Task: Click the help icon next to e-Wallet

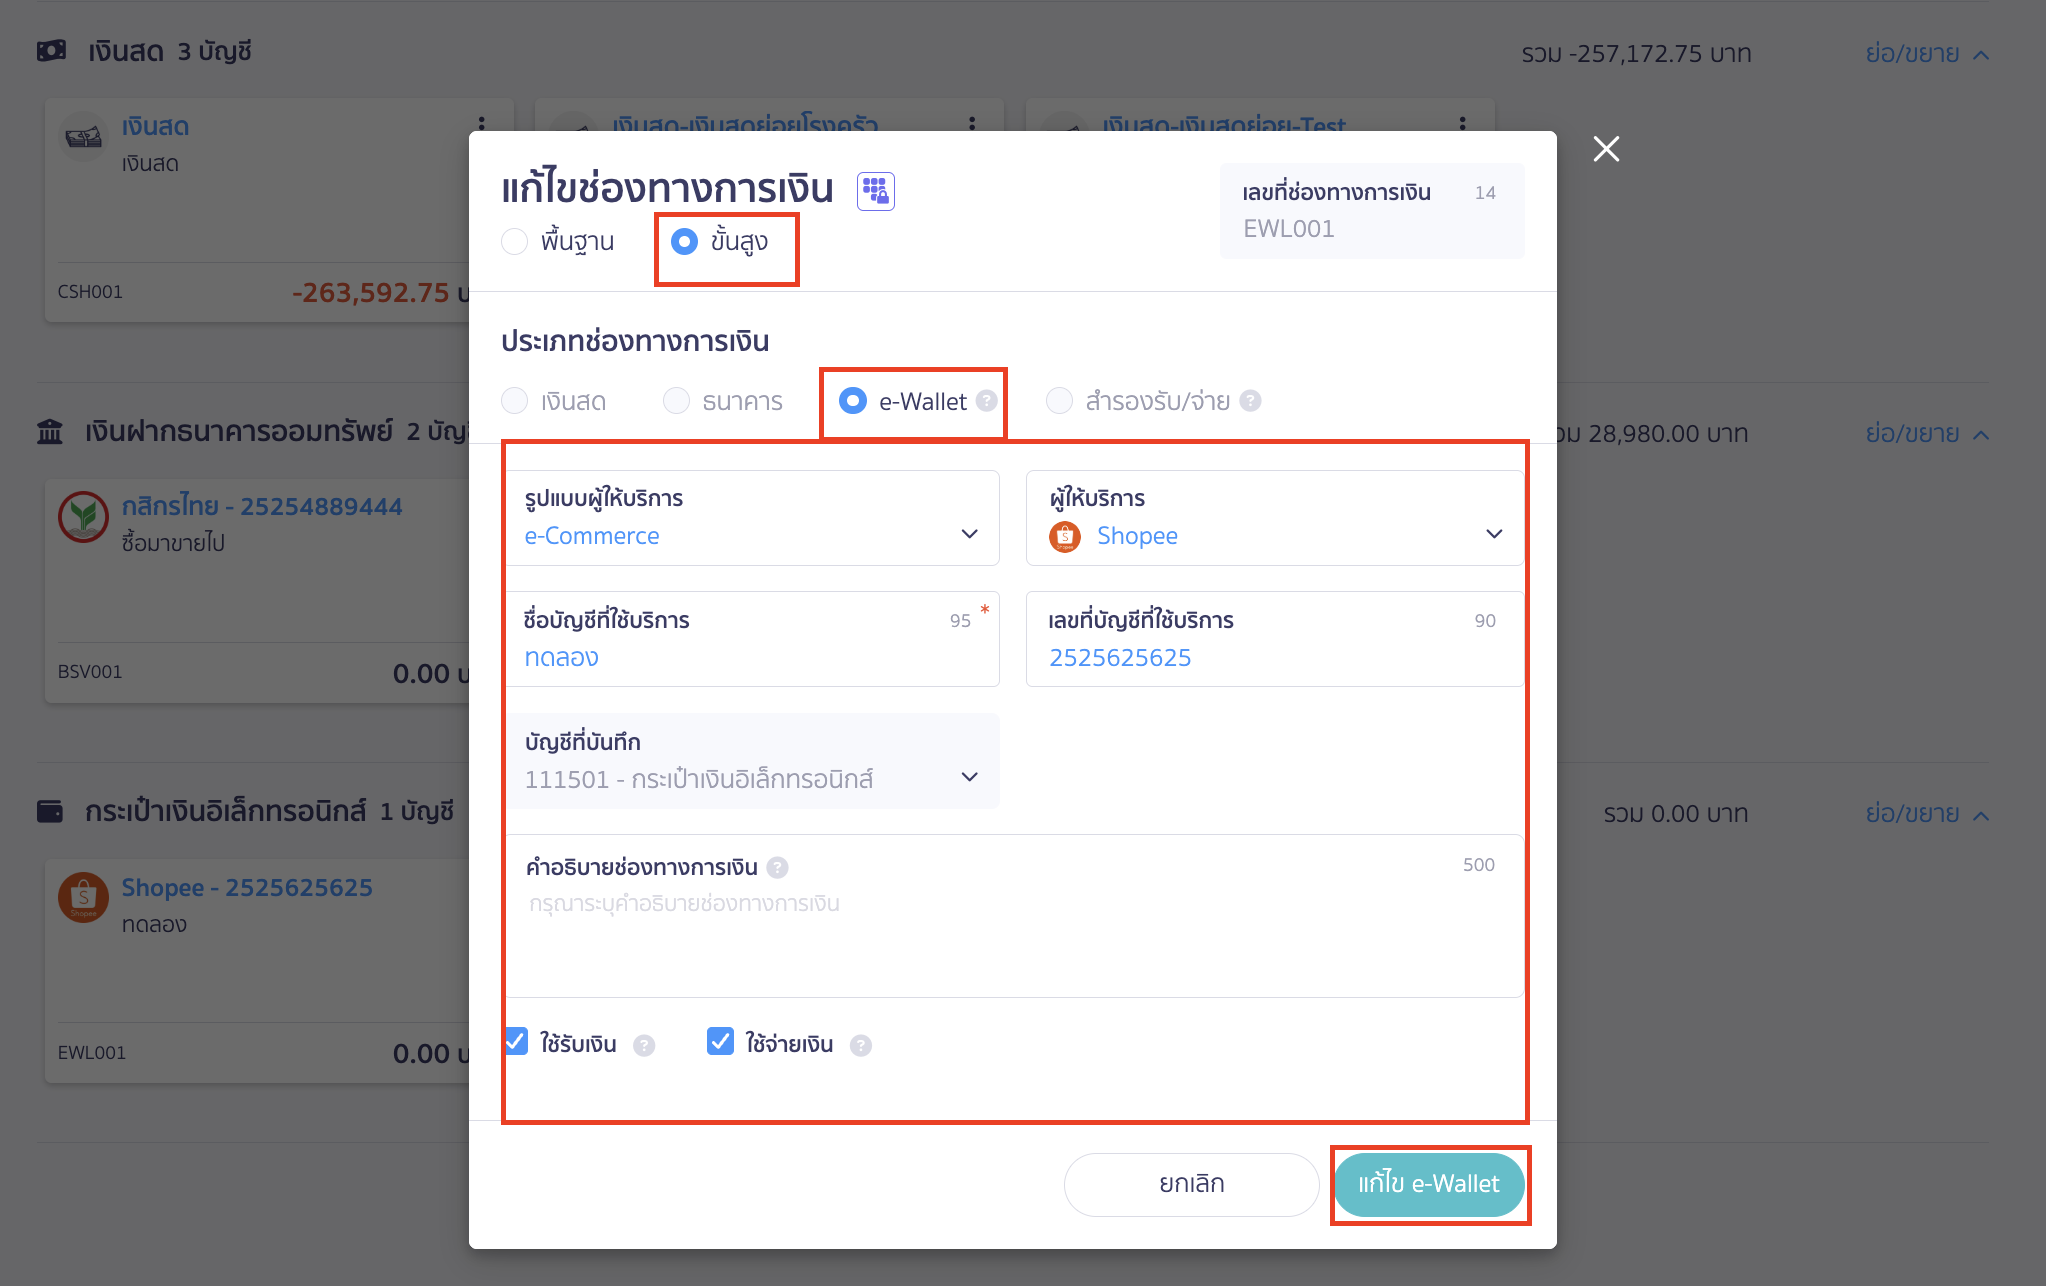Action: pyautogui.click(x=988, y=402)
